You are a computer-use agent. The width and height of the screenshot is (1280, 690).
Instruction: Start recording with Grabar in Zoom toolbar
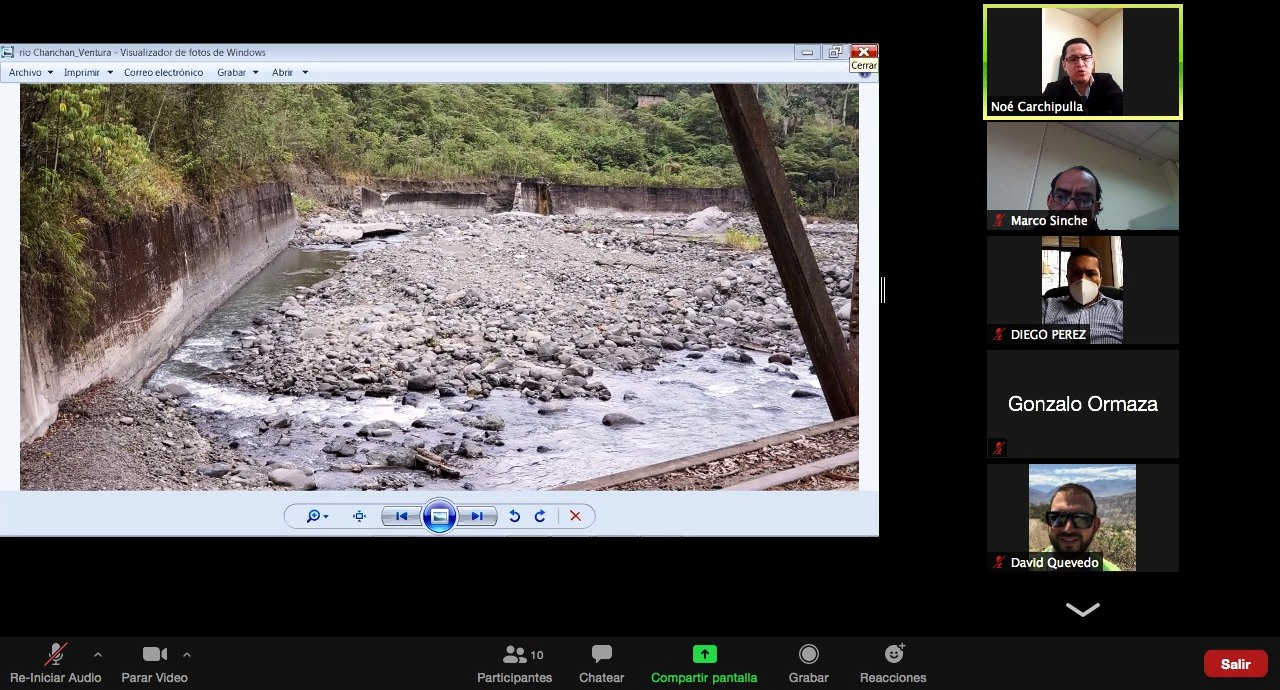pos(808,663)
